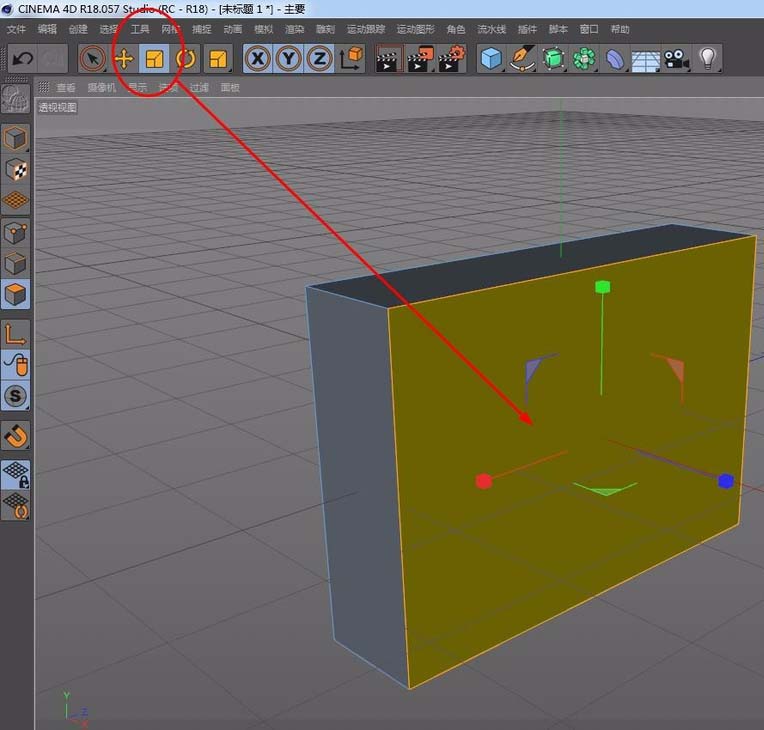Click the Live Selection arrow tool

pos(93,59)
